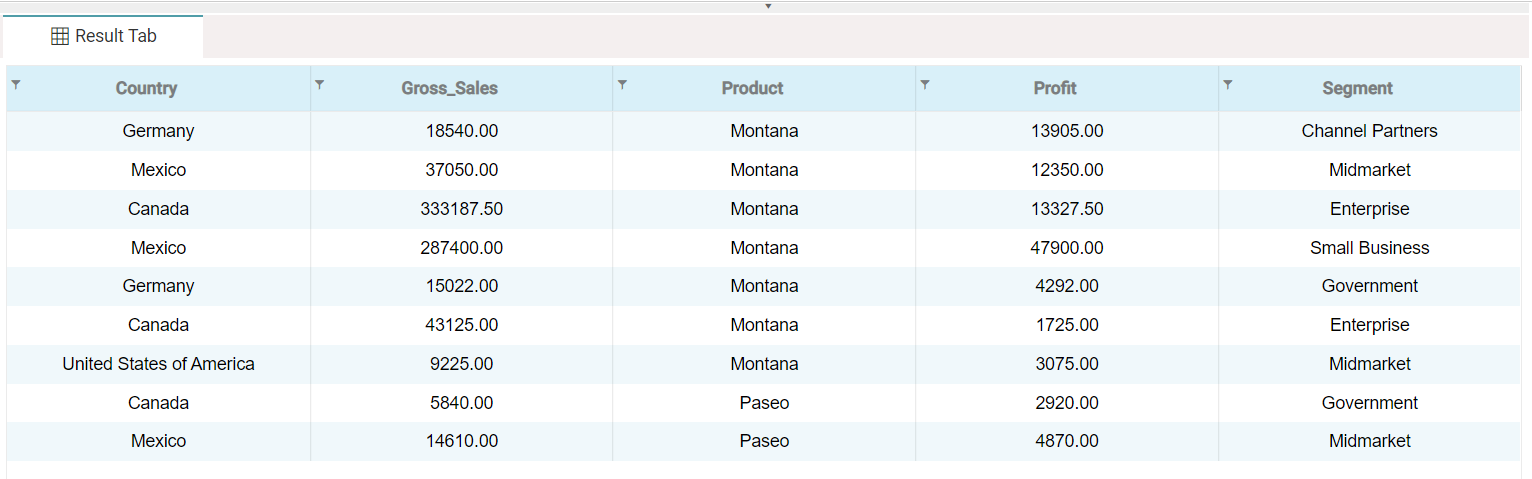Click the 47900.00 profit cell
Image resolution: width=1532 pixels, height=479 pixels.
[1067, 248]
